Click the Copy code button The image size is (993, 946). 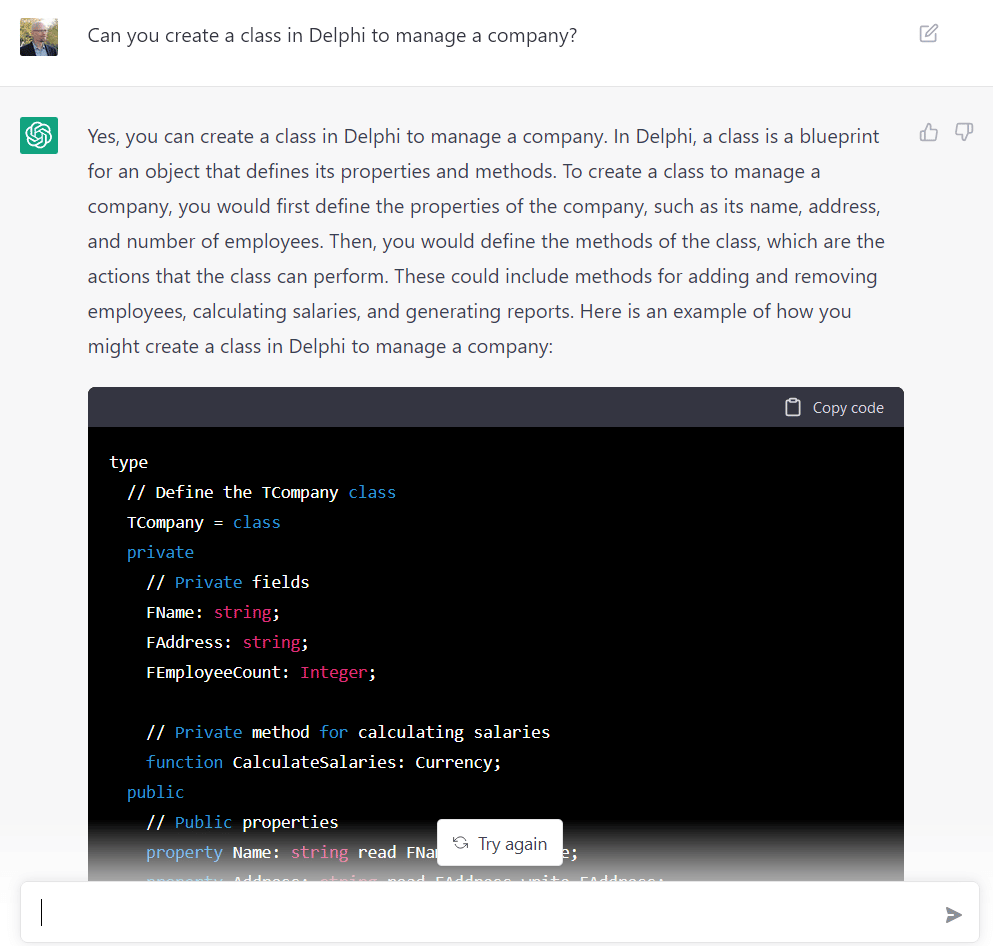pos(833,407)
